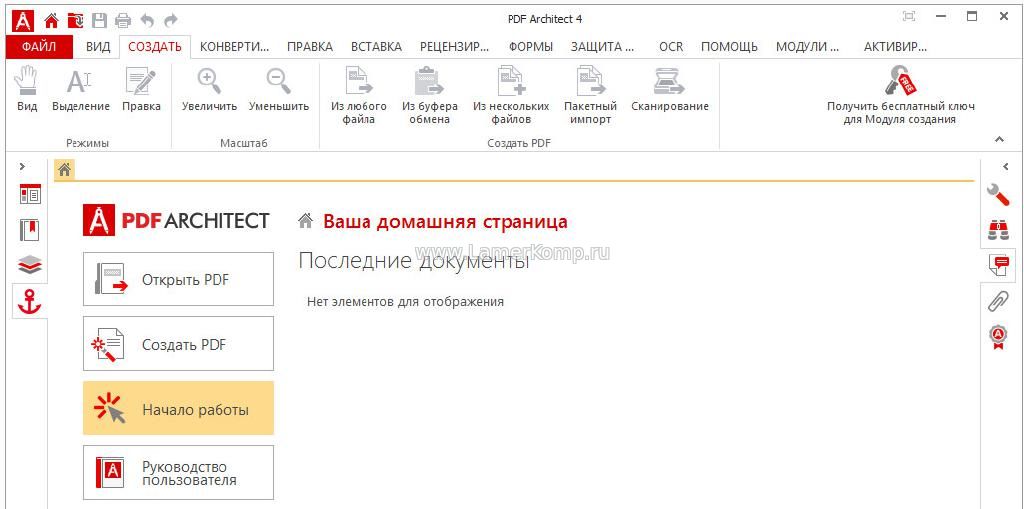The image size is (1024, 509).
Task: Create PDF from clipboard (Из буфера обмена)
Action: [x=429, y=84]
